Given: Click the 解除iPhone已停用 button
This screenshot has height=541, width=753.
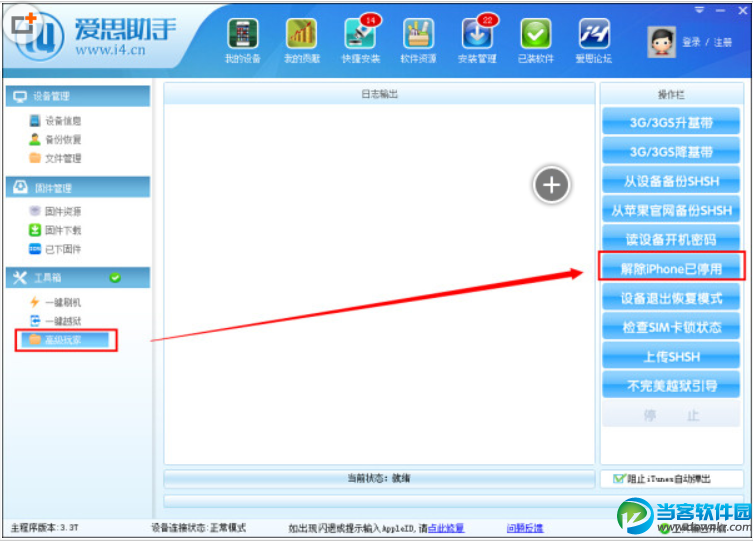Looking at the screenshot, I should (x=671, y=268).
